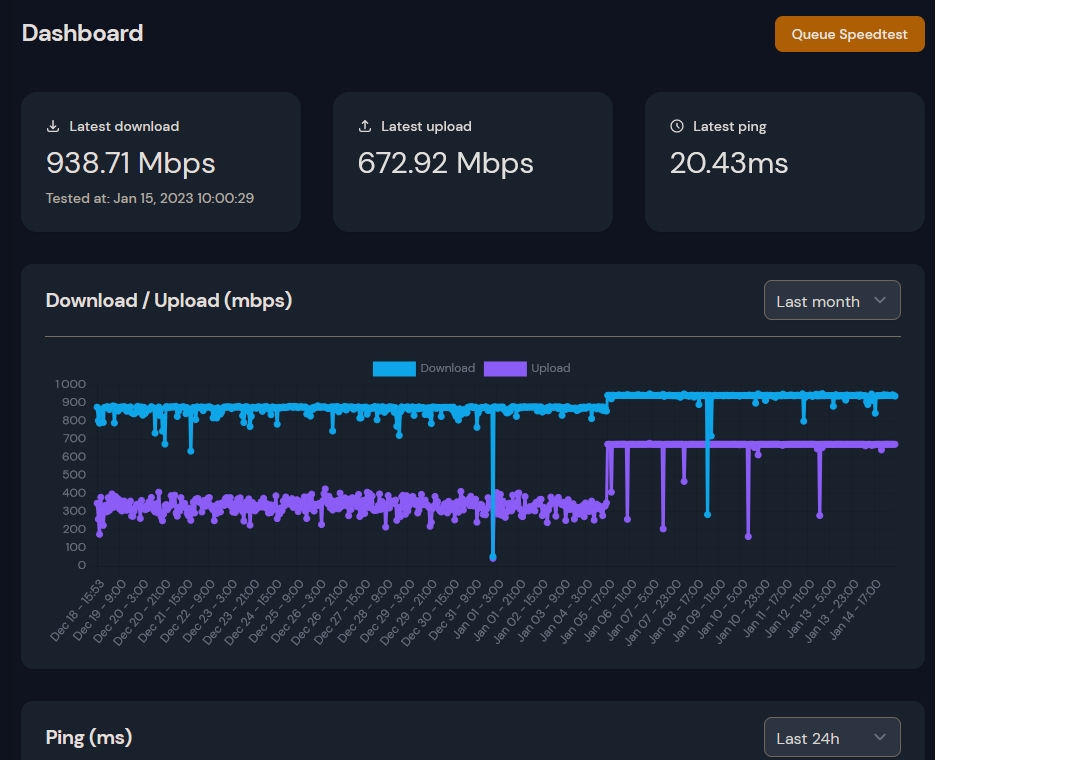Click the Dashboard heading

(x=83, y=33)
